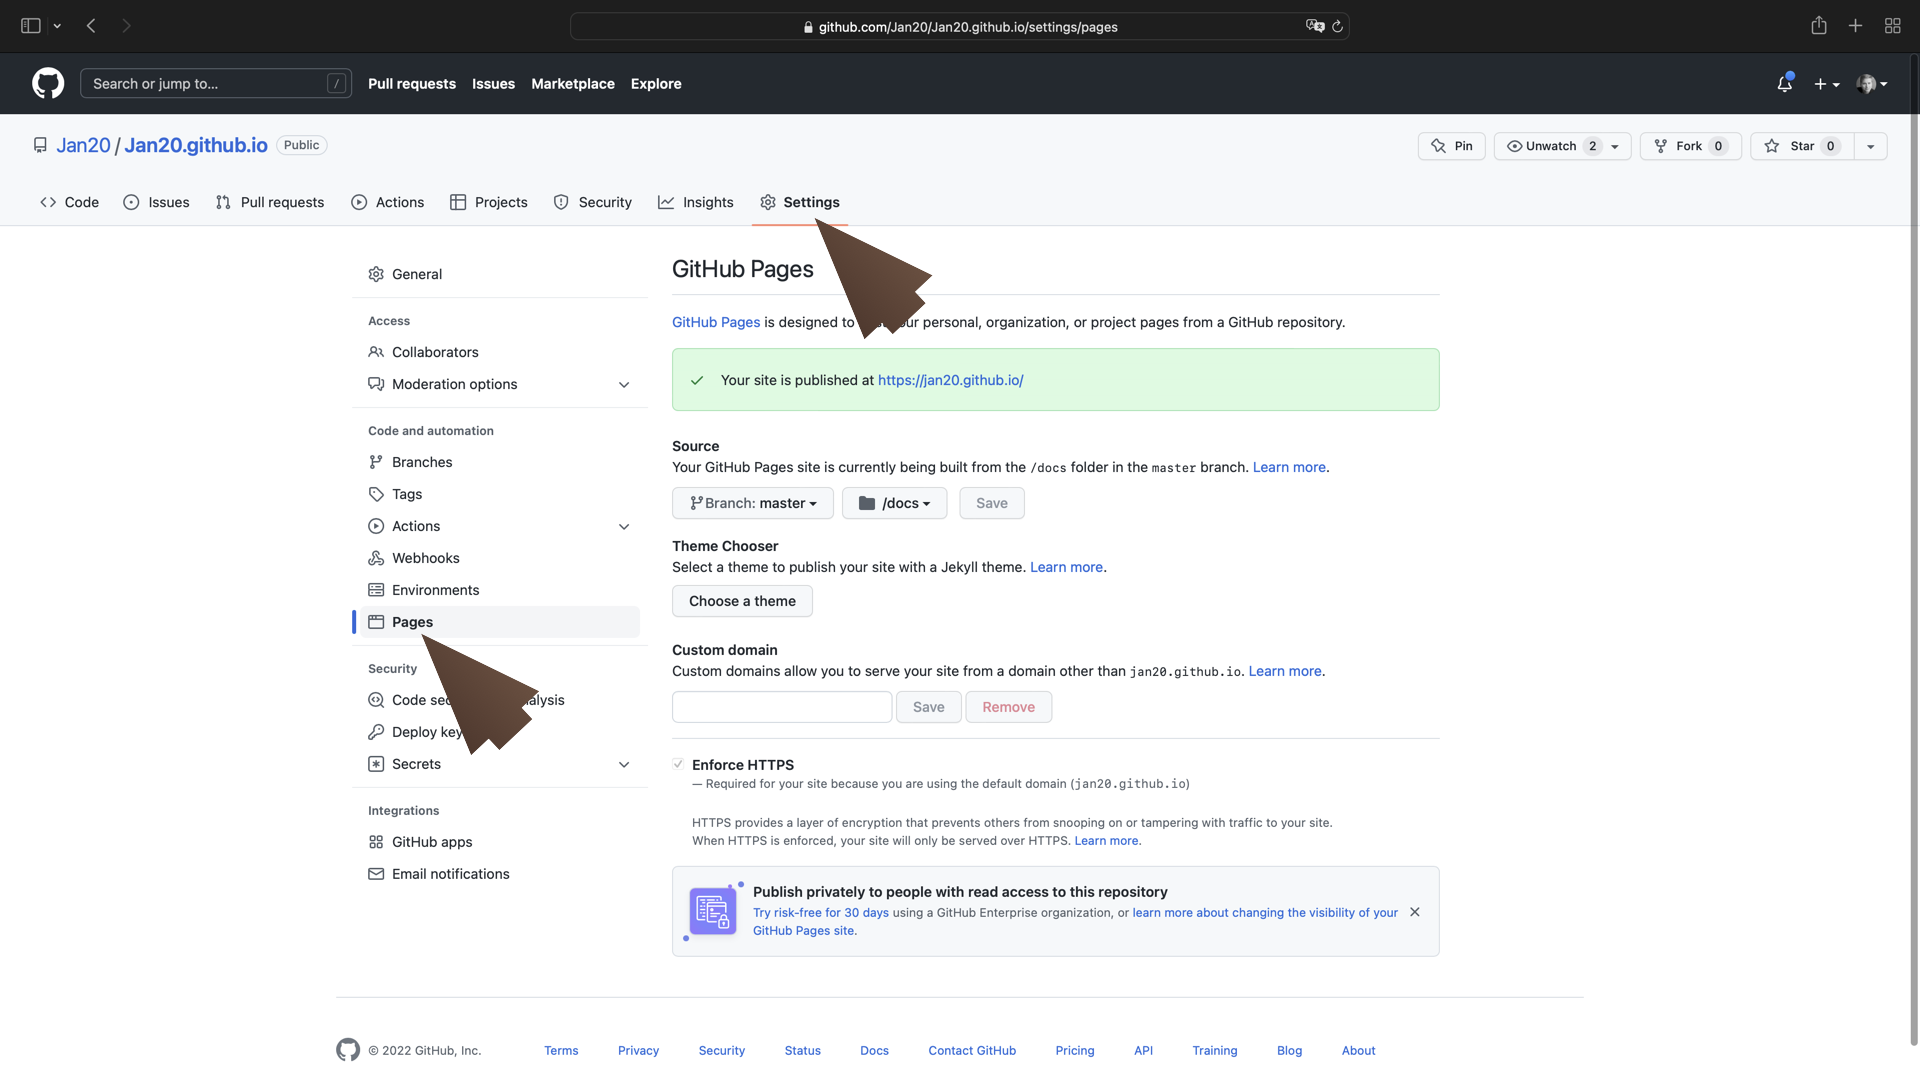Open the /docs folder dropdown
1920x1080 pixels.
(894, 503)
